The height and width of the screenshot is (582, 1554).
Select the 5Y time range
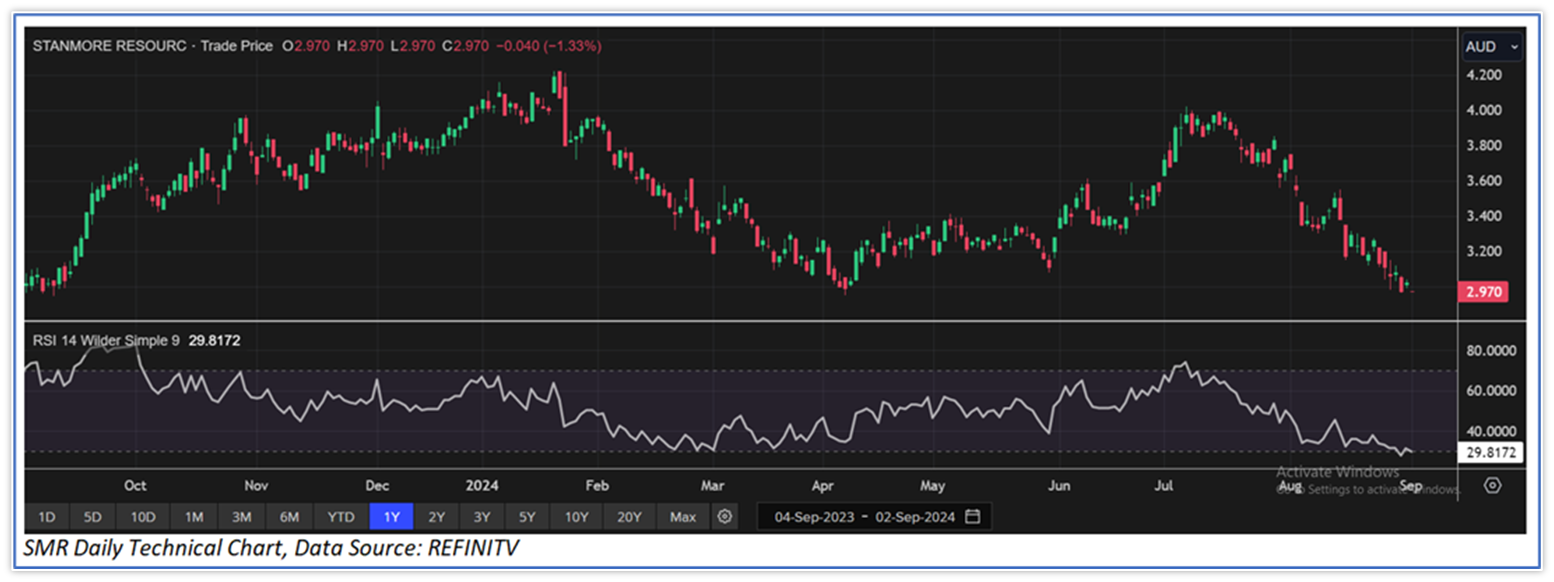(x=527, y=517)
